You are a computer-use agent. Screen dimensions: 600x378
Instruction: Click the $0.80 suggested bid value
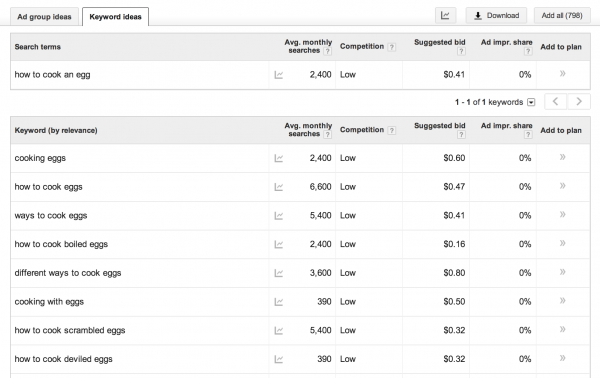pos(454,273)
